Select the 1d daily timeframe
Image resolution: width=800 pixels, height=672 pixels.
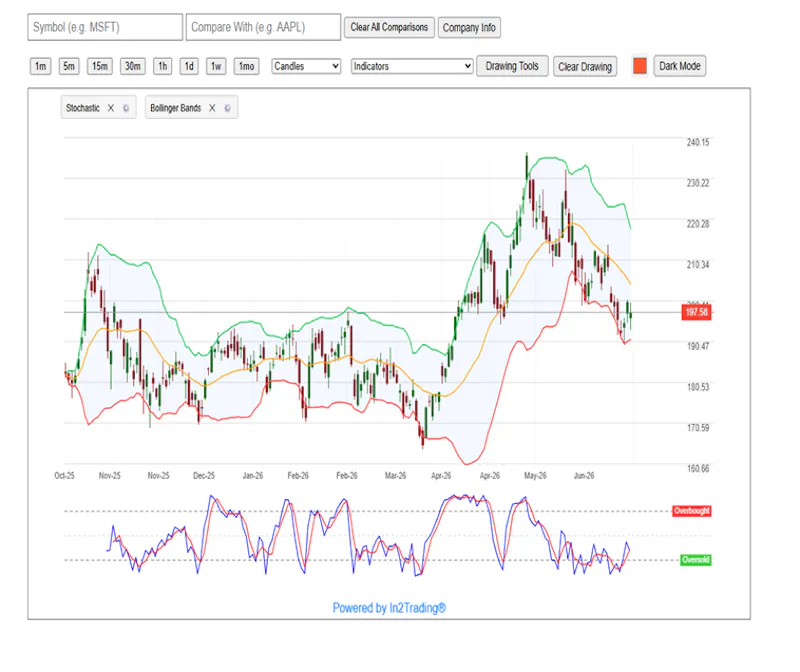pos(189,66)
